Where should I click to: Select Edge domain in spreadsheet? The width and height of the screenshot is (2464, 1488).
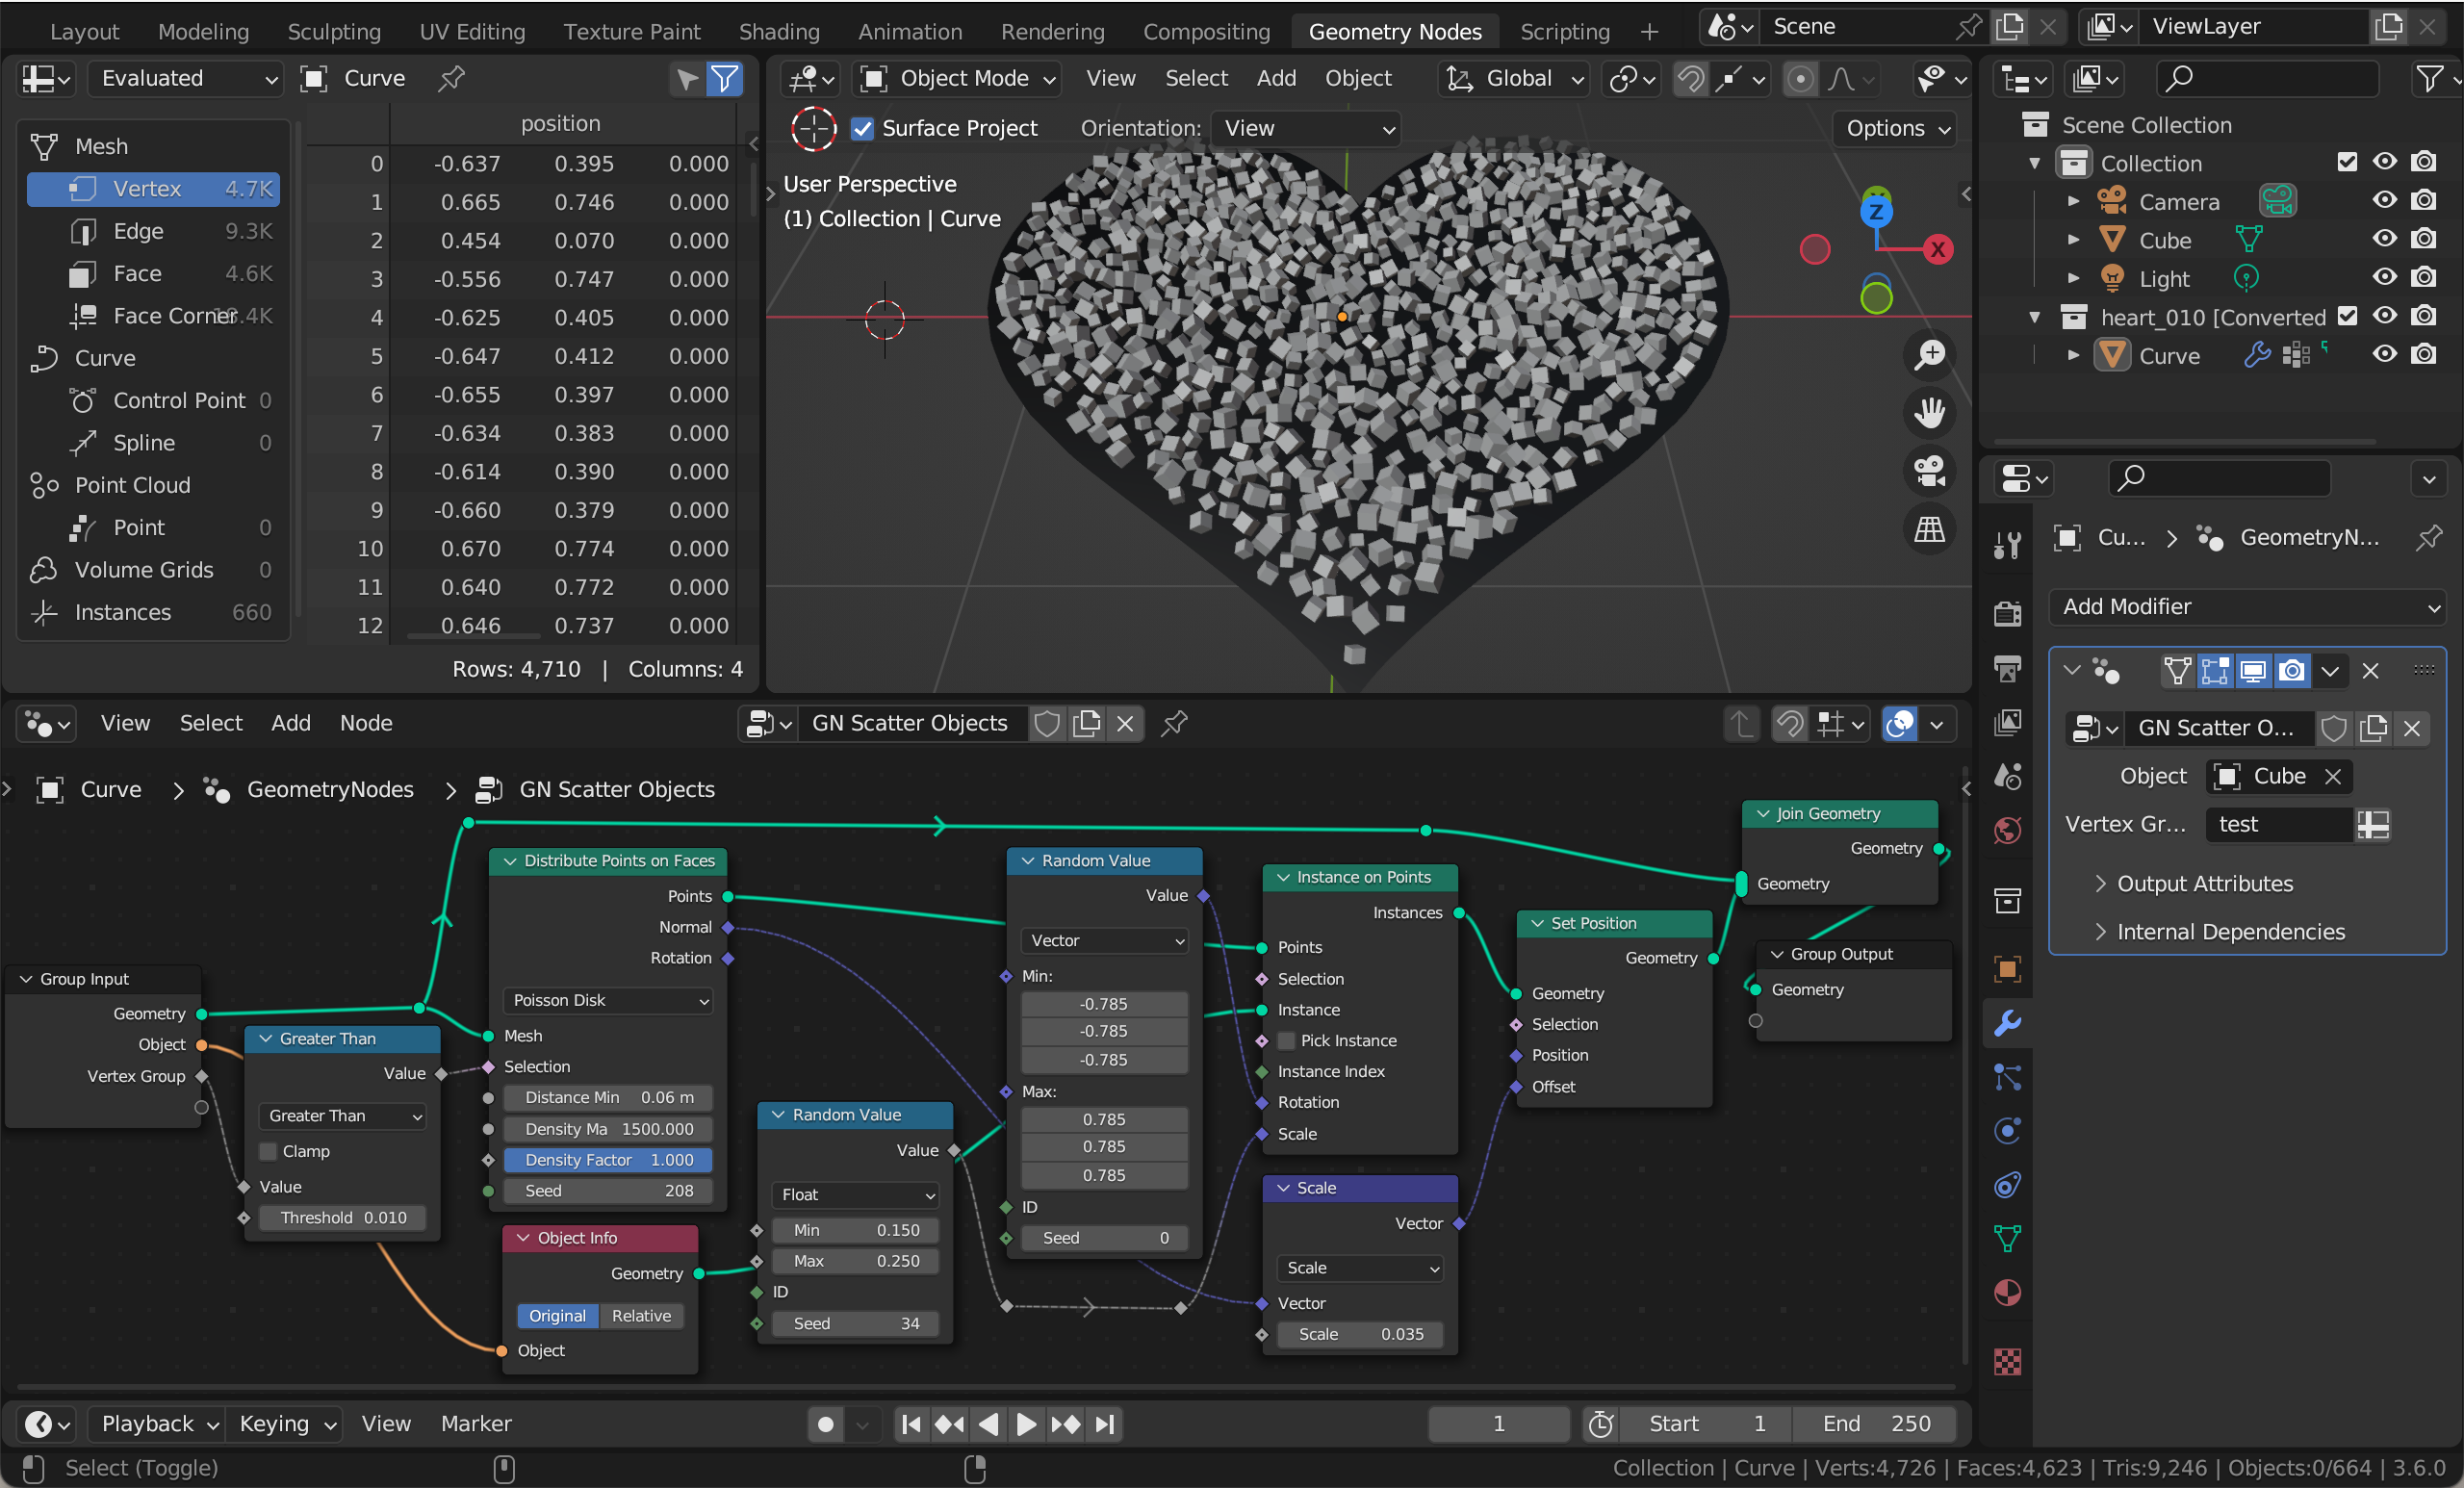tap(153, 231)
